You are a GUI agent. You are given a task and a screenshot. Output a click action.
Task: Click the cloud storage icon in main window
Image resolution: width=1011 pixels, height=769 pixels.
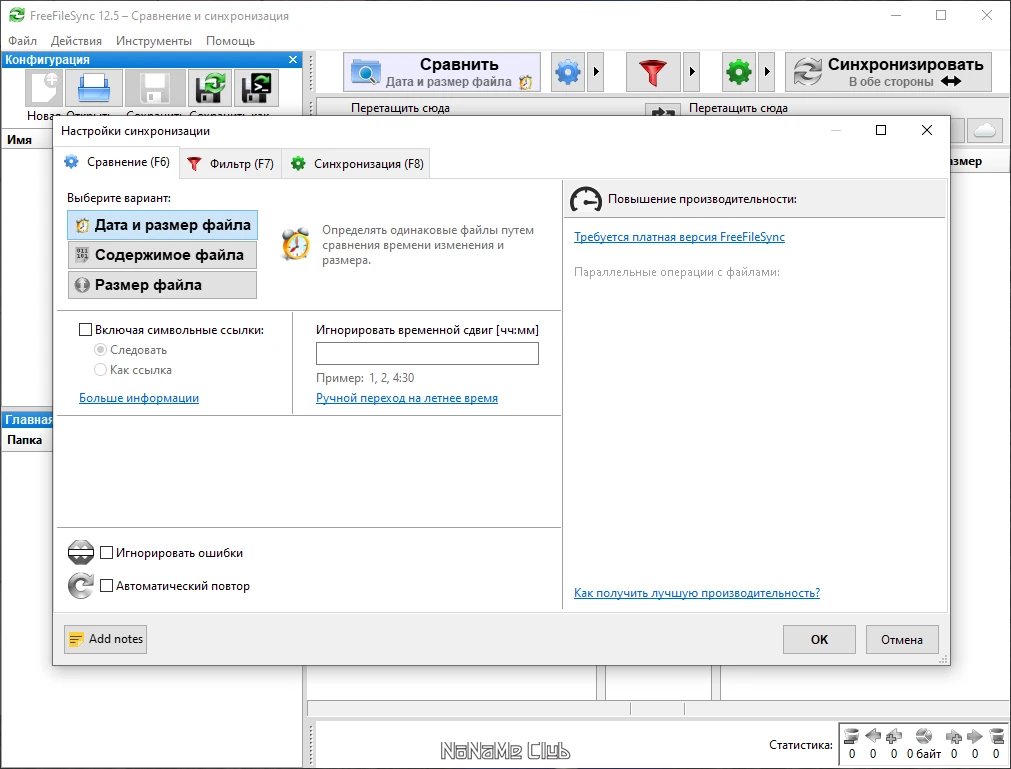[985, 130]
